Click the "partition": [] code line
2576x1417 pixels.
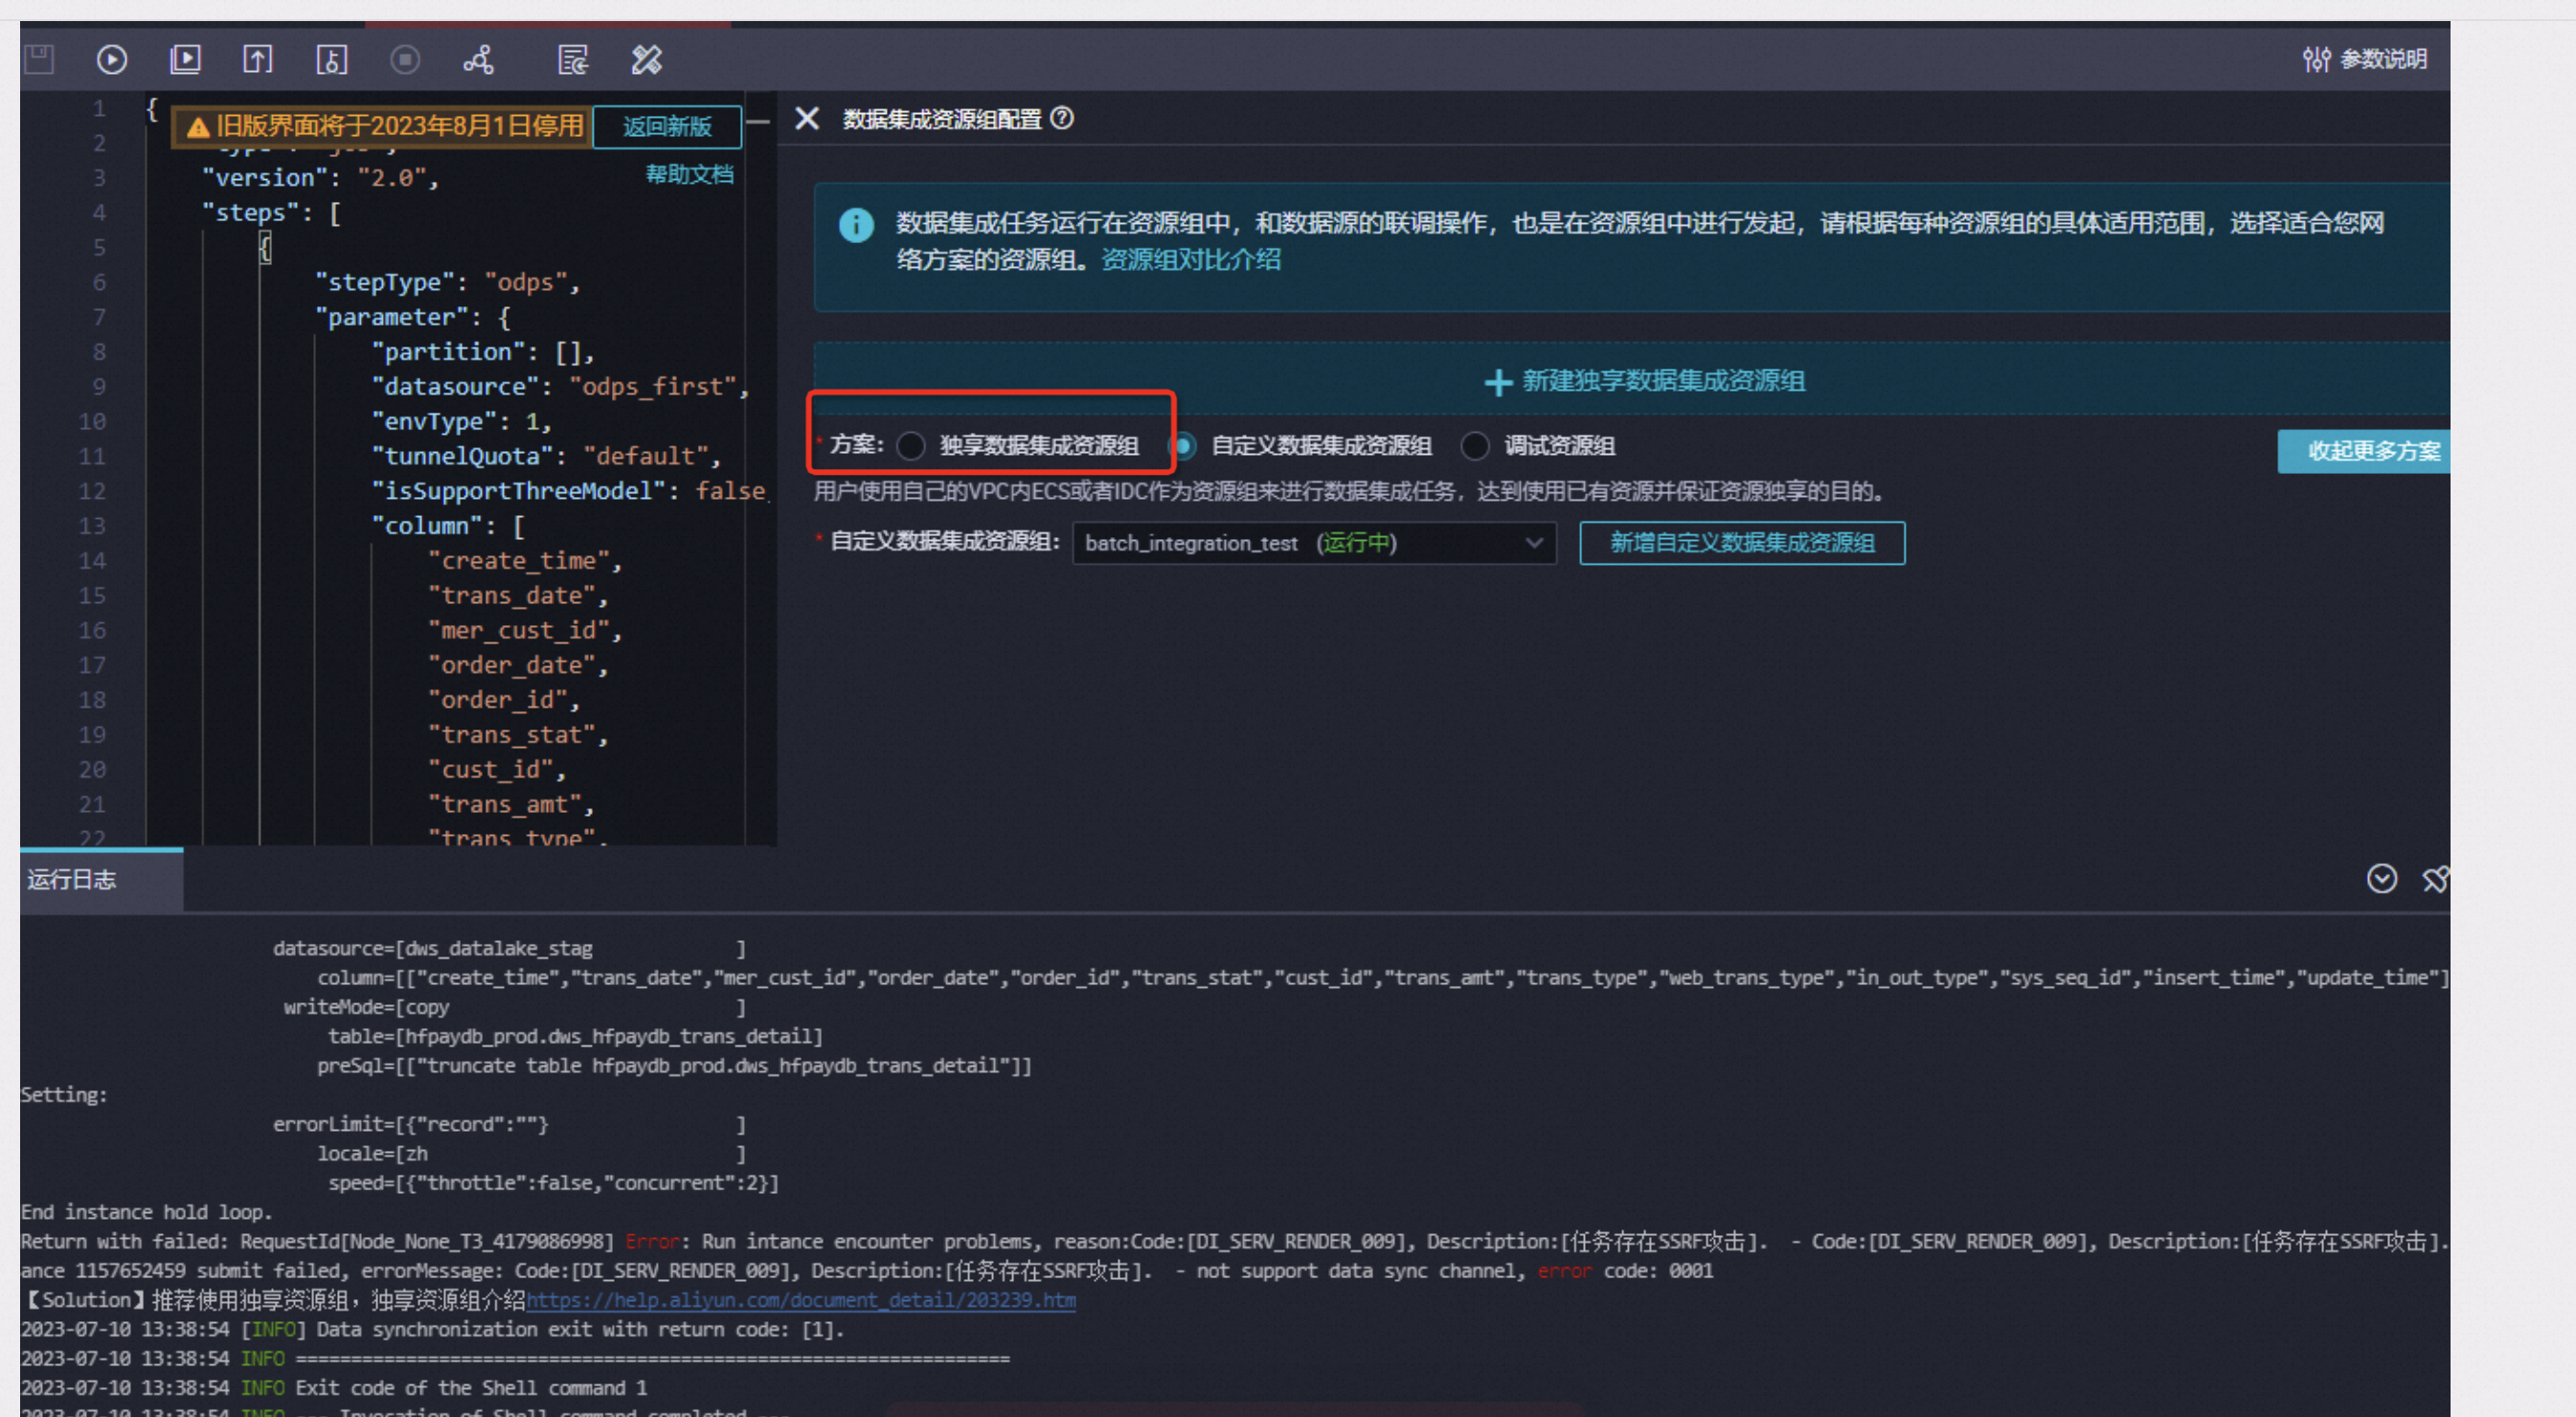tap(483, 352)
